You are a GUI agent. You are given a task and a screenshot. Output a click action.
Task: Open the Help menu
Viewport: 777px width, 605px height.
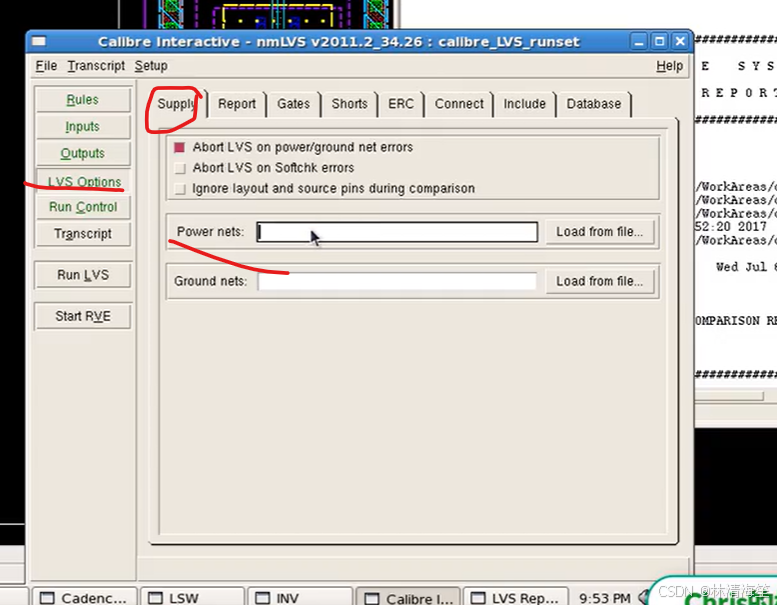pyautogui.click(x=669, y=66)
